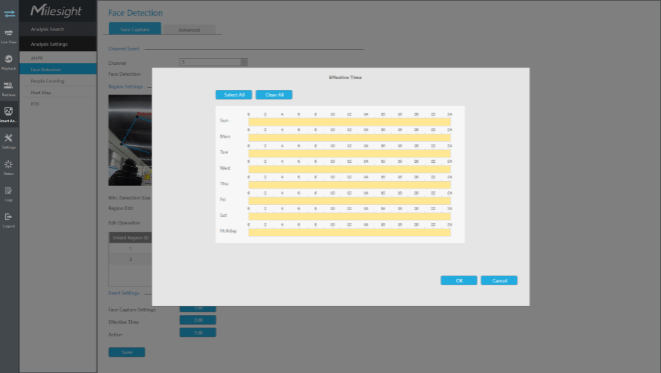Click the Logout sidebar icon

click(x=9, y=220)
